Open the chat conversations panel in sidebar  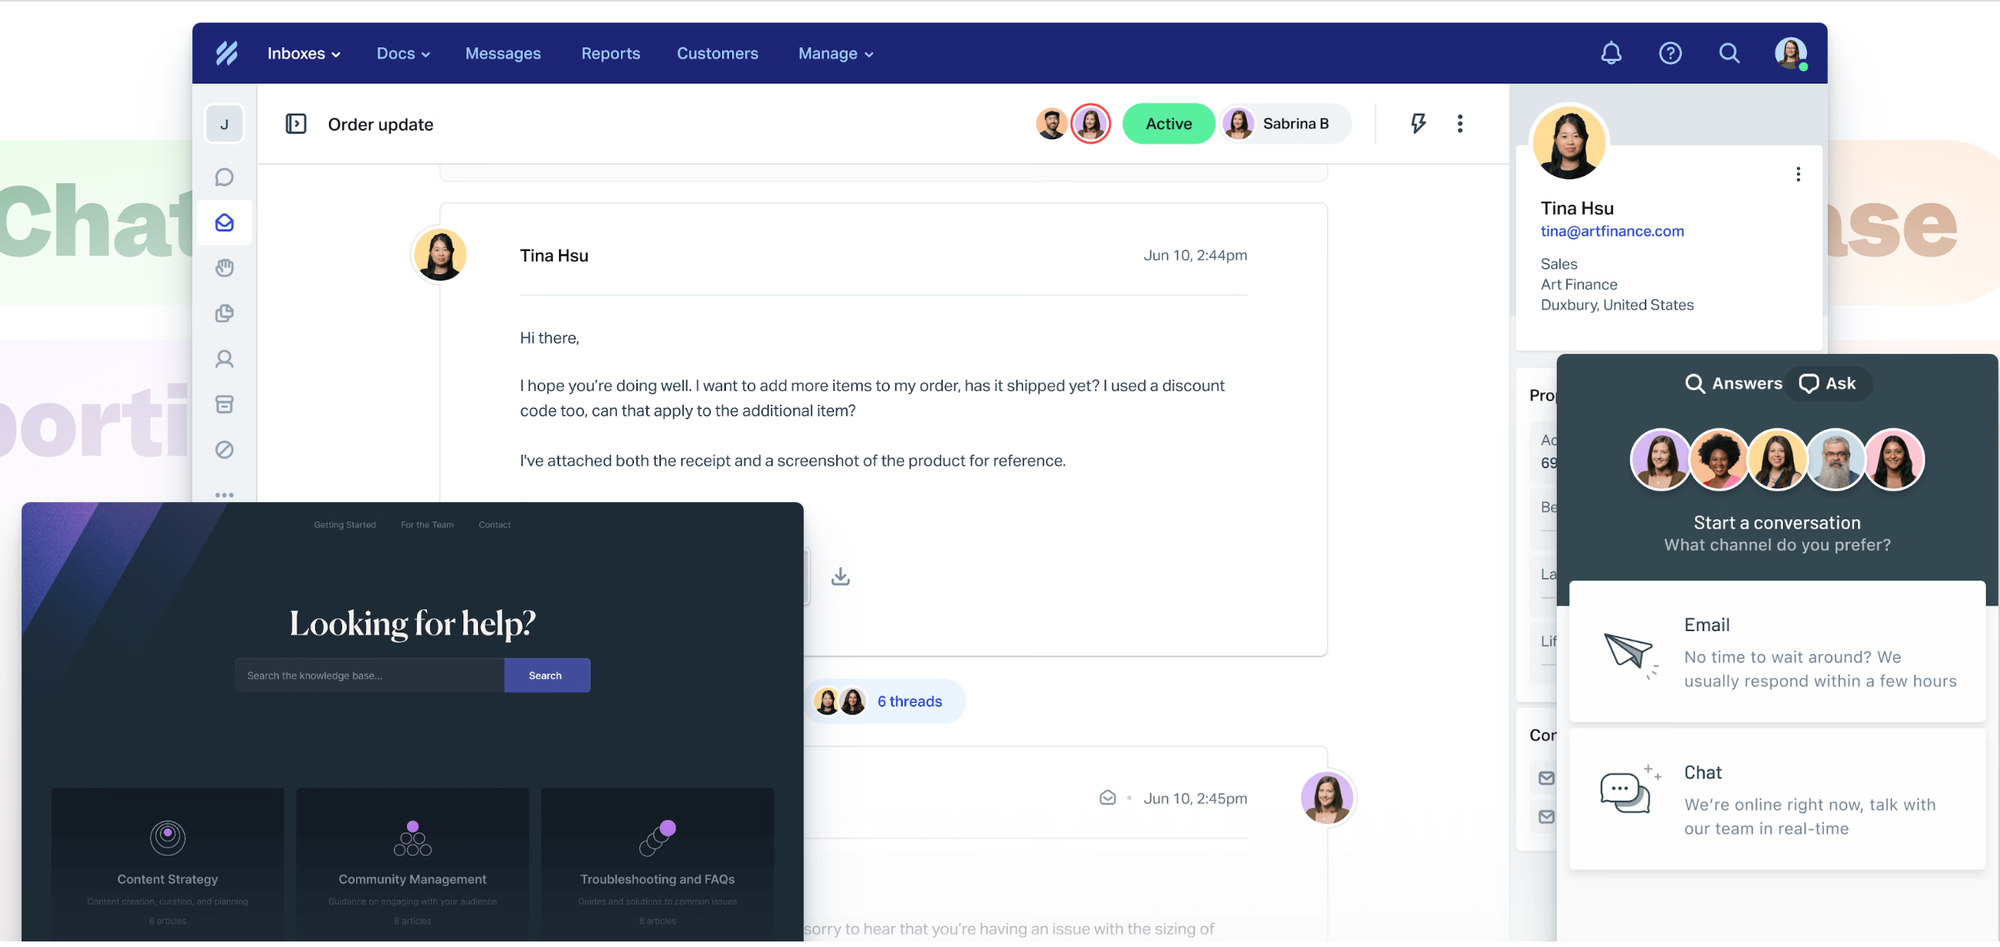tap(224, 177)
